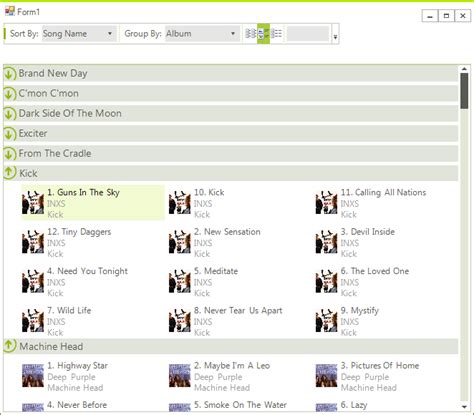Open the Group By Album dropdown
Screen dimensions: 474x415
tap(202, 34)
